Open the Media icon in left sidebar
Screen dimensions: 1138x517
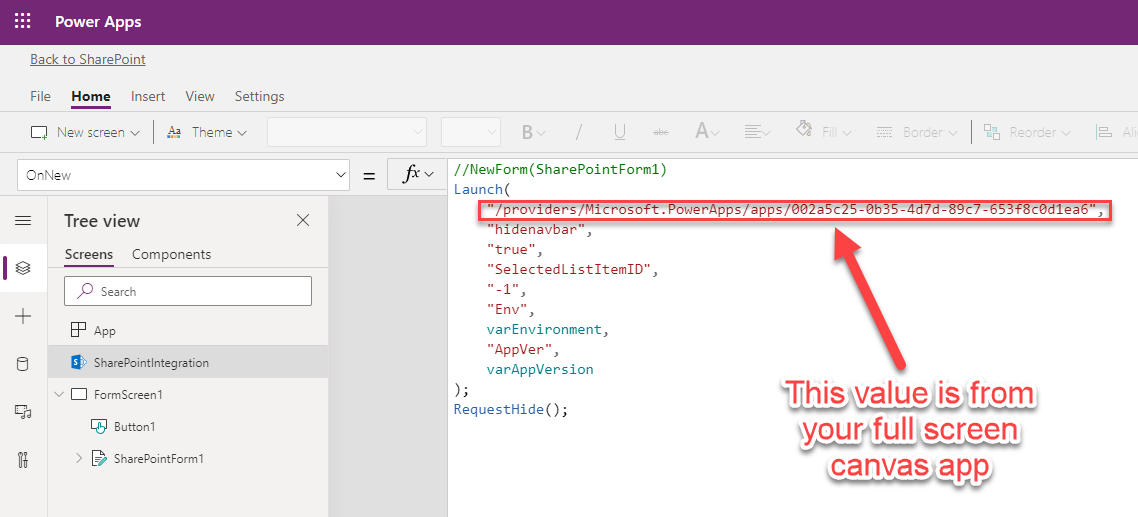pos(23,412)
